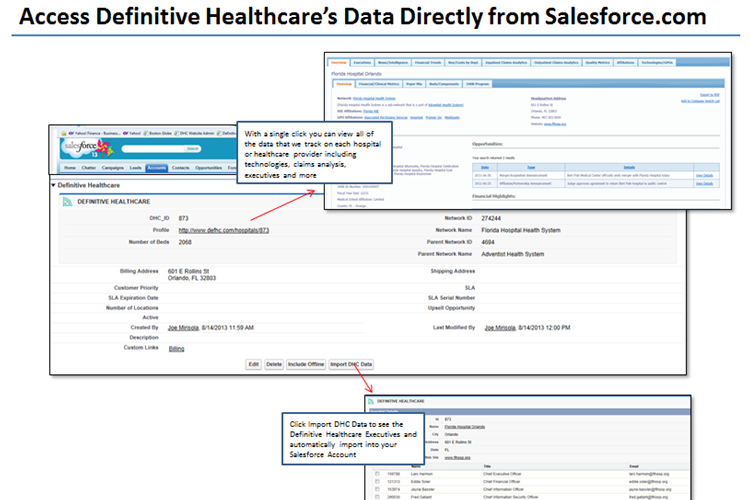Image resolution: width=750 pixels, height=500 pixels.
Task: Click Chief Executive Officer title cell
Action: (x=502, y=474)
